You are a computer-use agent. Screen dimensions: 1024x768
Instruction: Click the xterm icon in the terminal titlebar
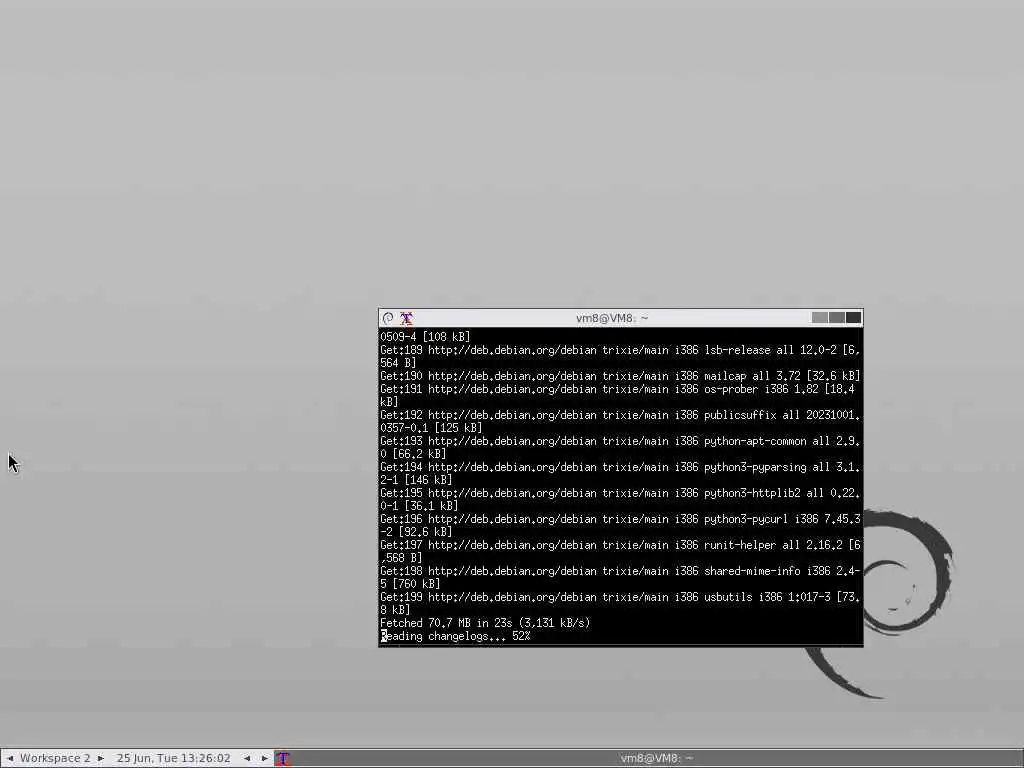click(406, 318)
